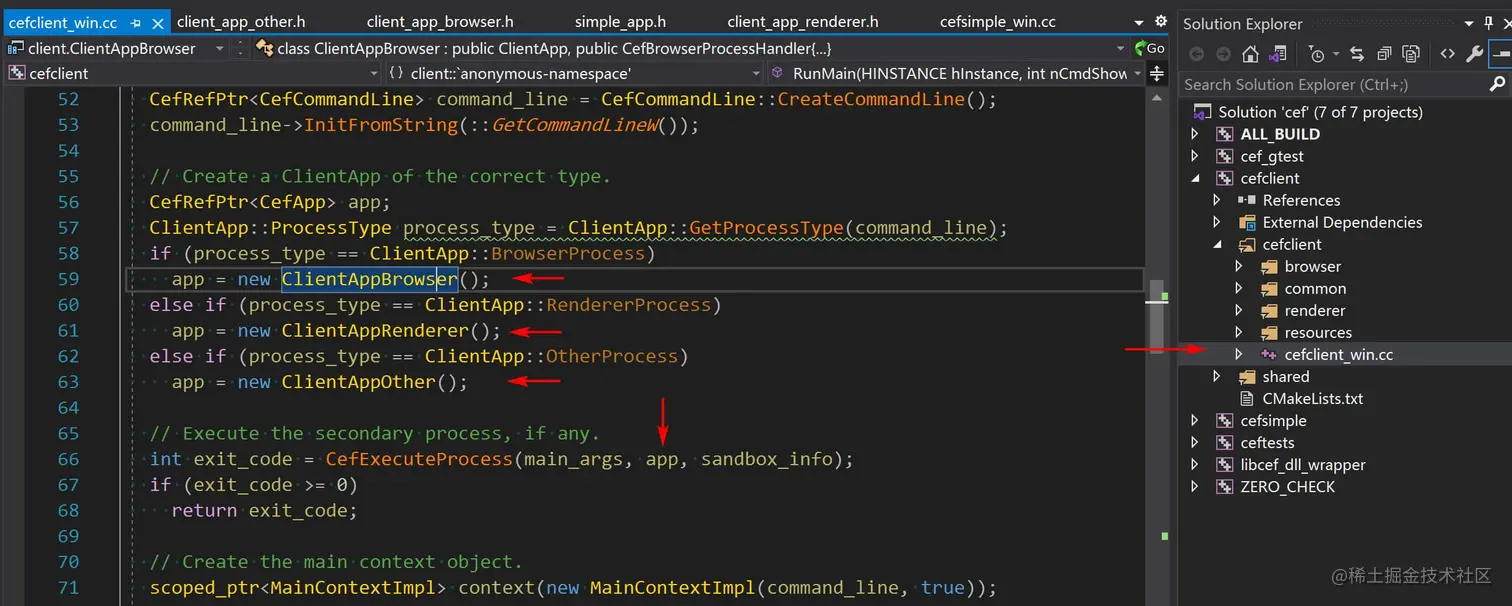Screen dimensions: 1512x606
Task: Open the Pending Changes Filter clock icon
Action: [1316, 54]
